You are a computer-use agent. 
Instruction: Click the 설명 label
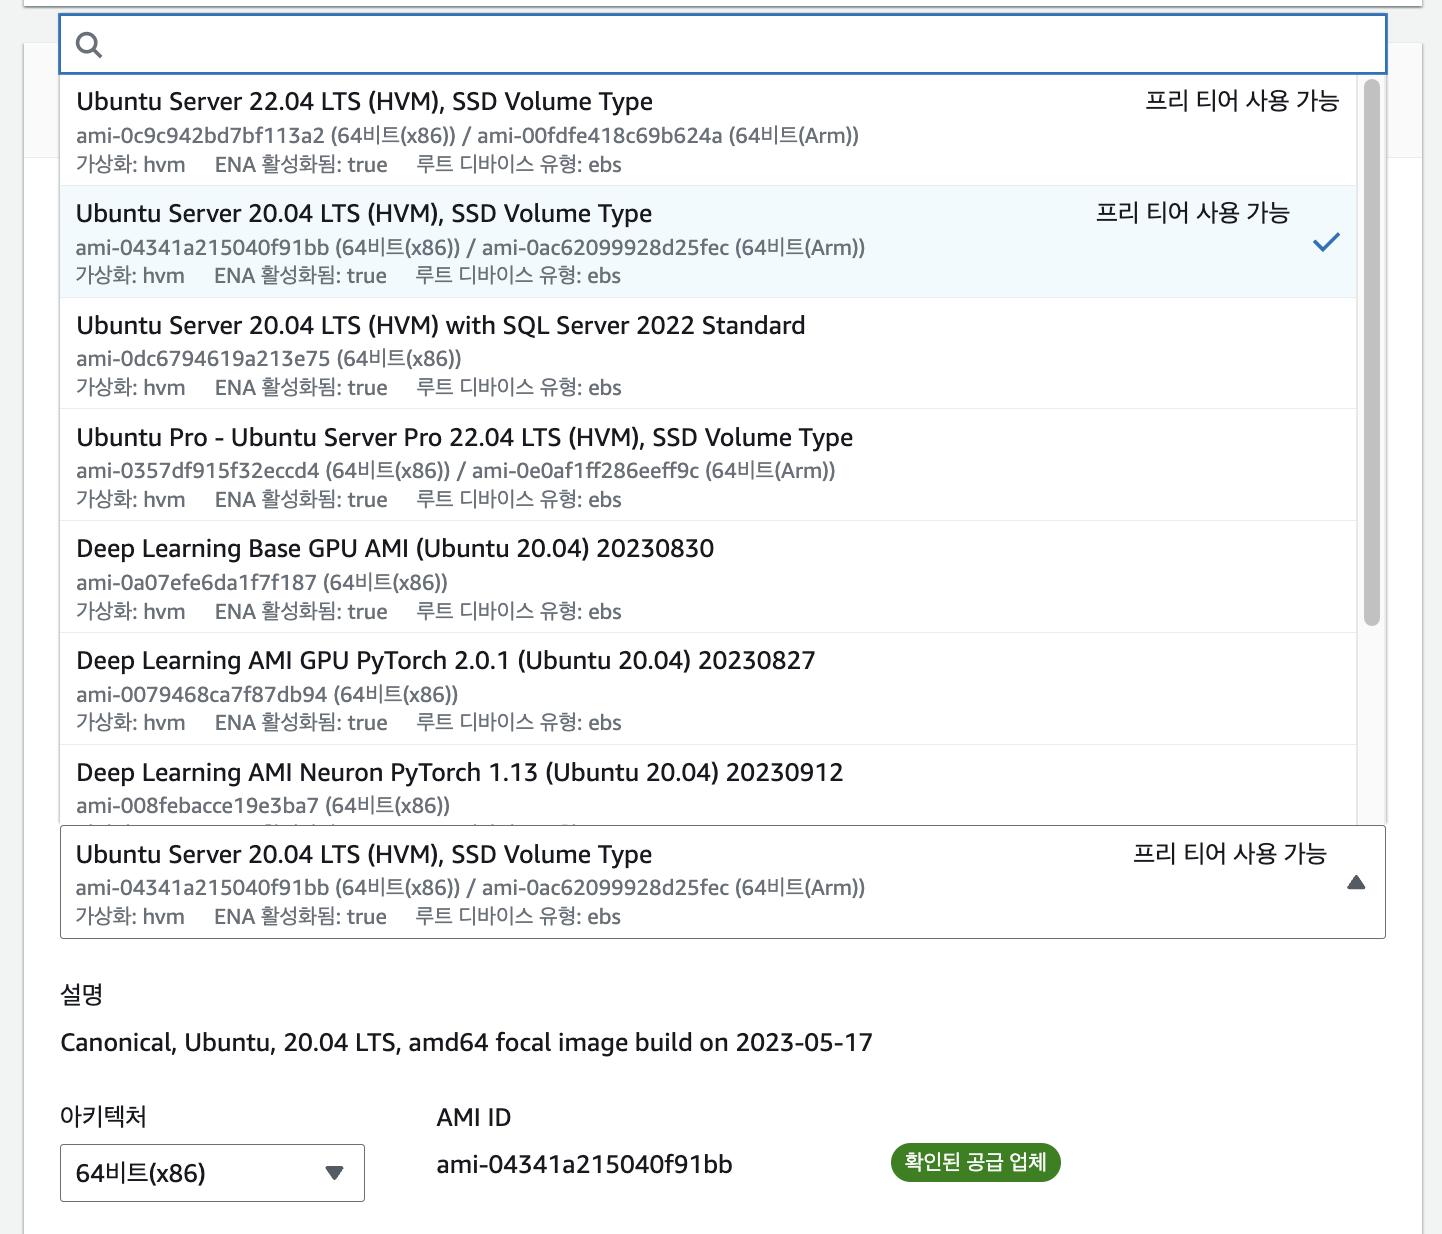pyautogui.click(x=82, y=995)
